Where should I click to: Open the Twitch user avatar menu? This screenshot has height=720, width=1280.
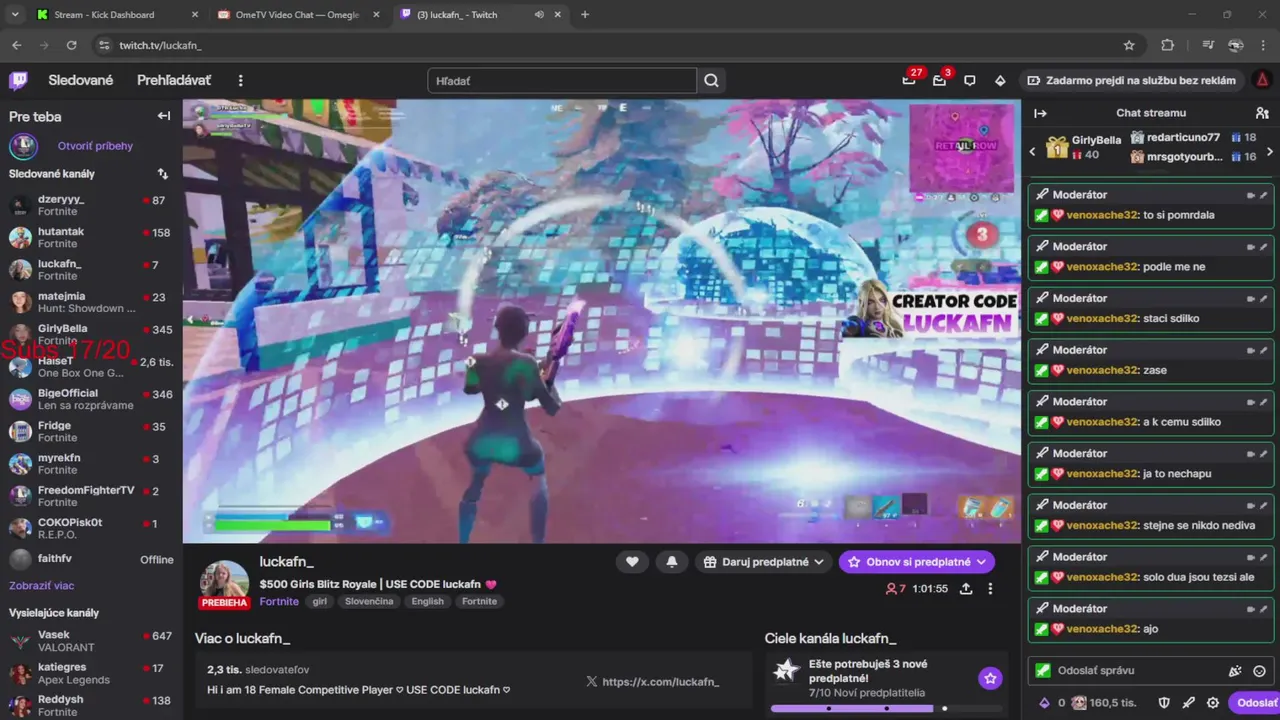pyautogui.click(x=1262, y=80)
